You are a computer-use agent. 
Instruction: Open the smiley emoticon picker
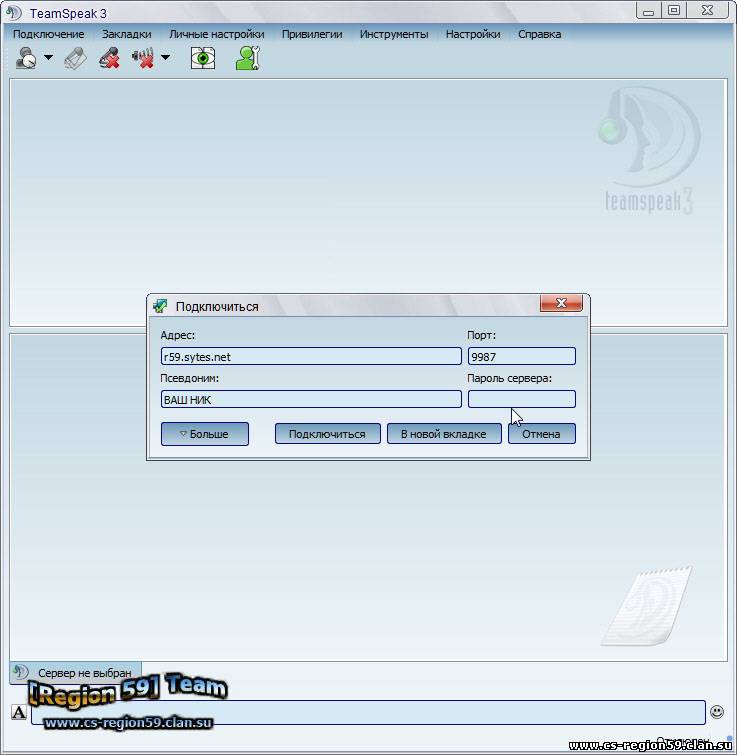coord(717,712)
